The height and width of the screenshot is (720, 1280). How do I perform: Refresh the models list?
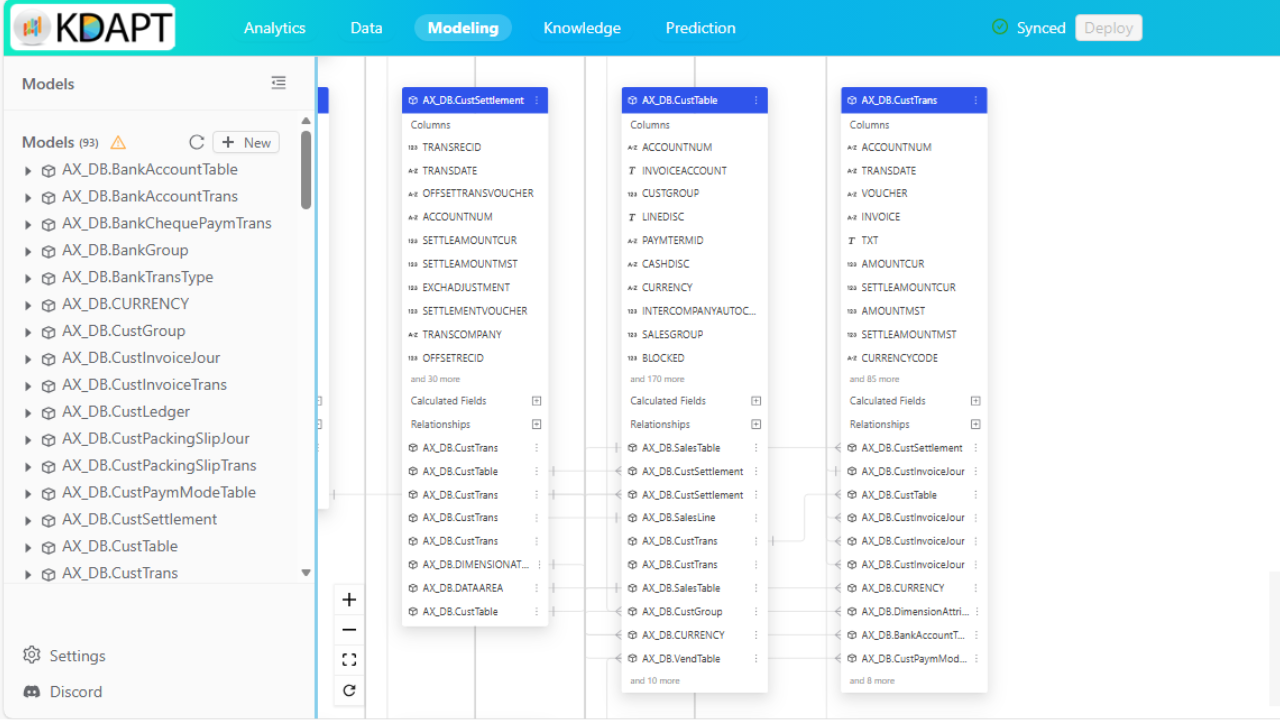pyautogui.click(x=196, y=143)
